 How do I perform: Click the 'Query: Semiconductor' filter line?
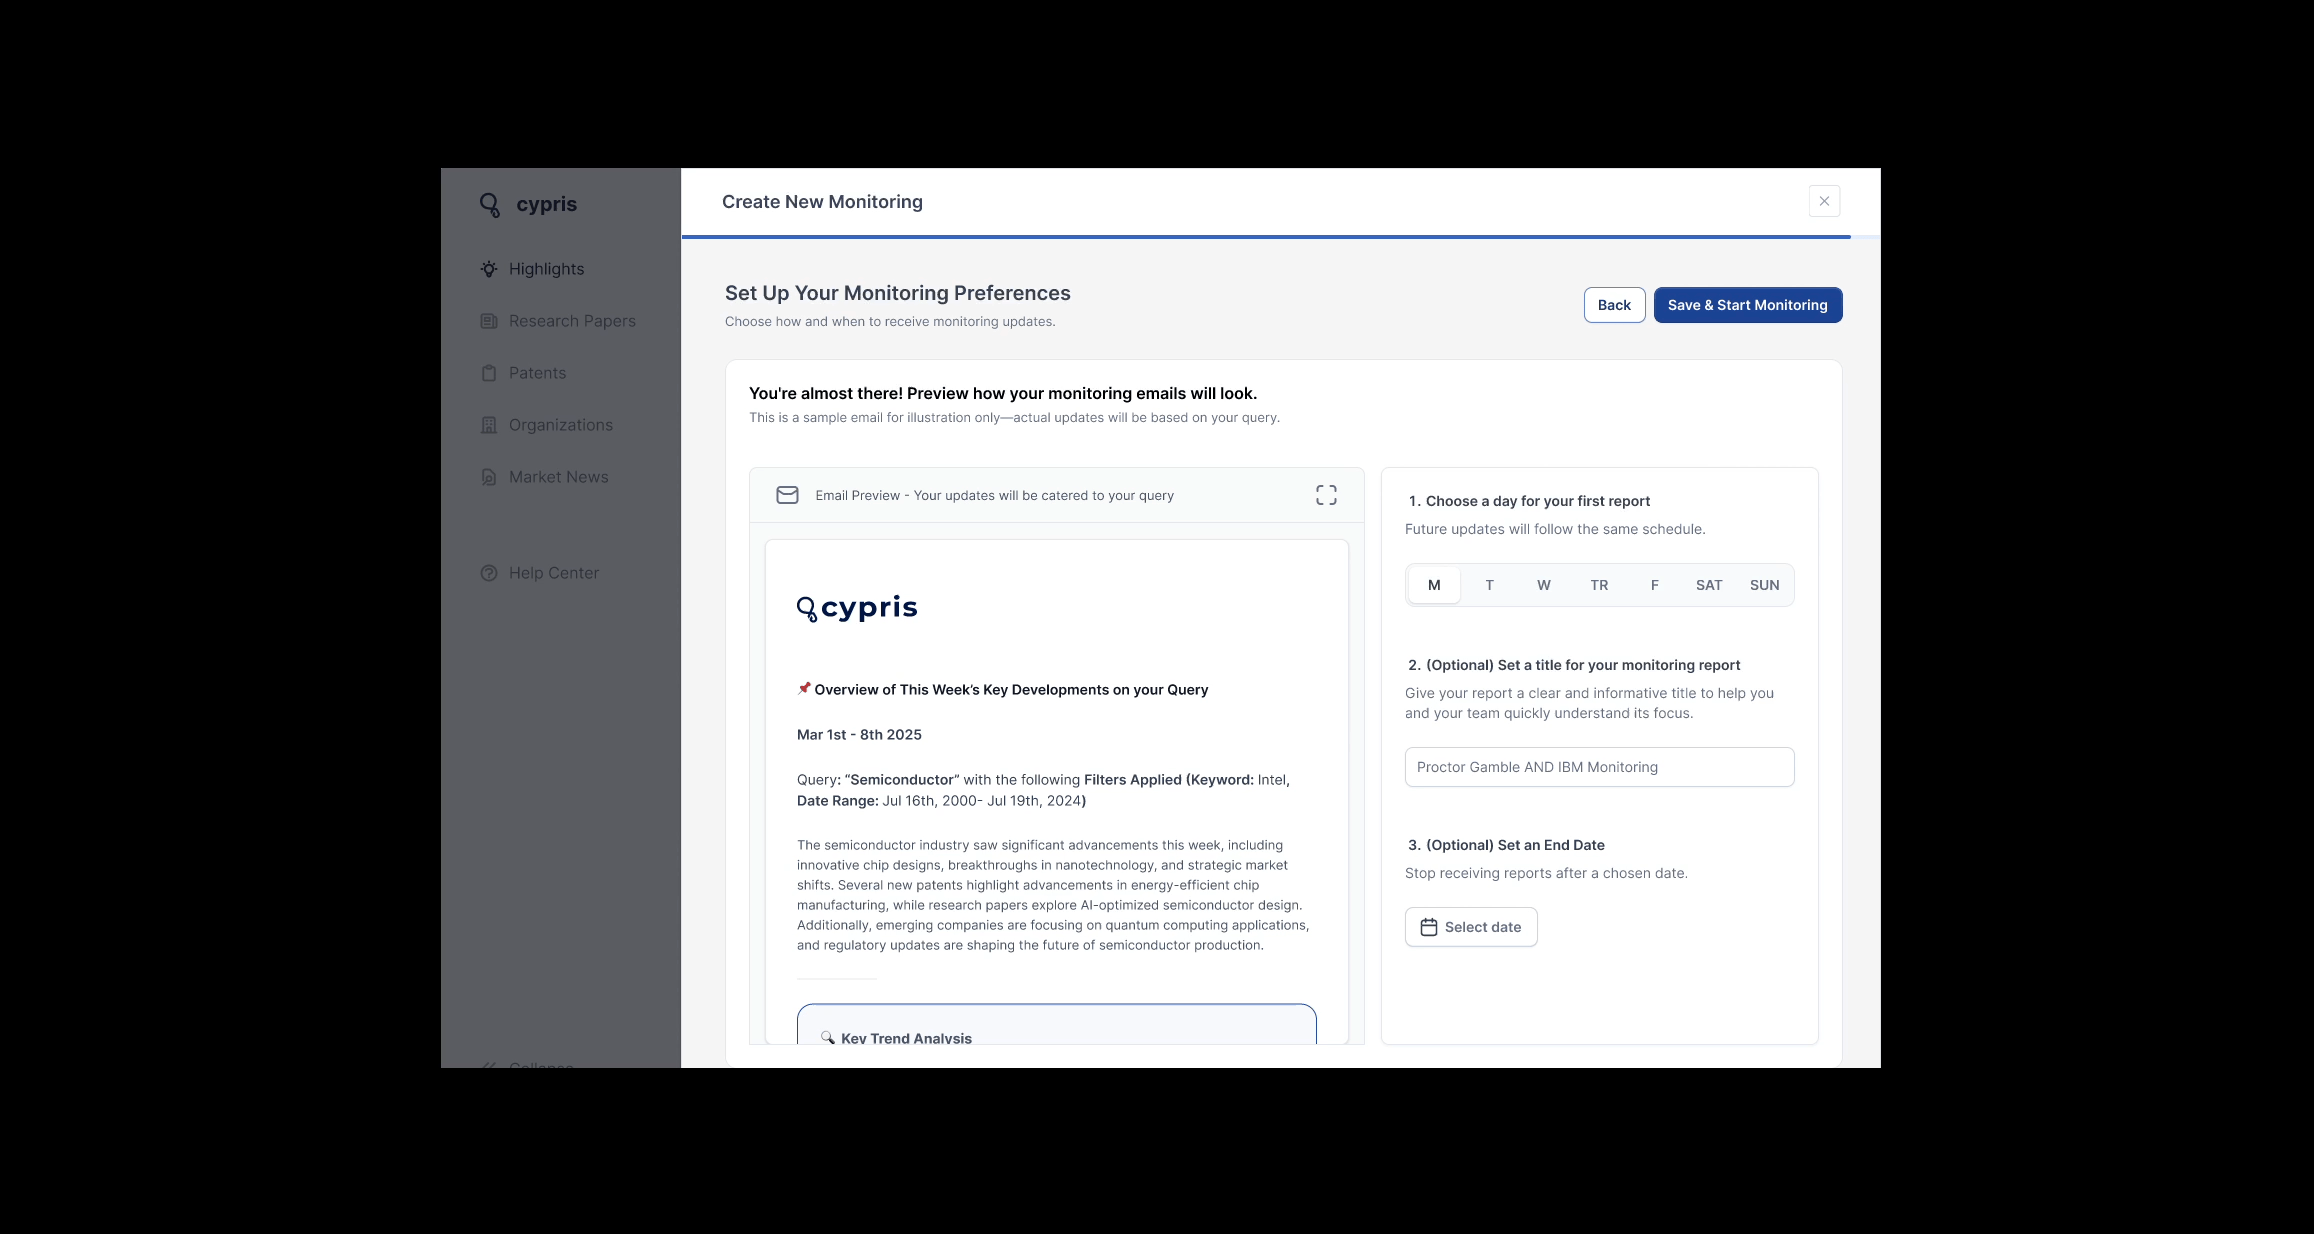1043,790
